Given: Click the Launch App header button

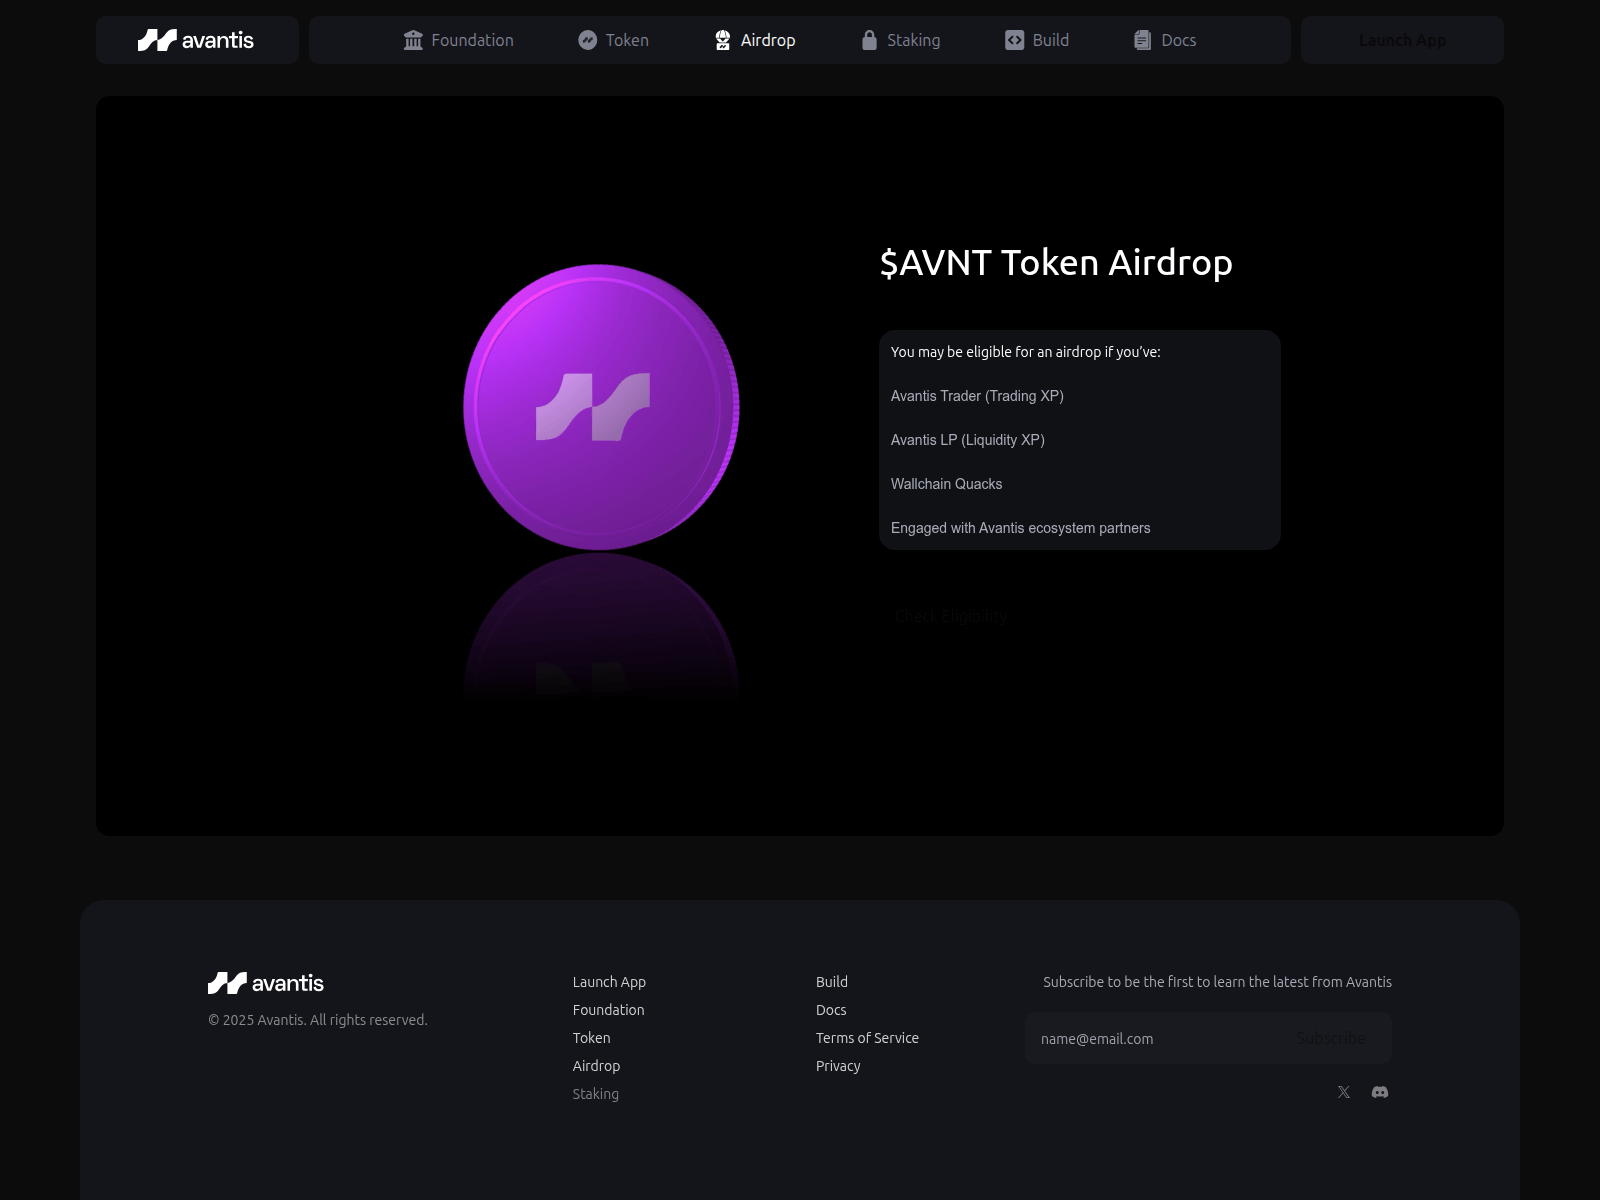Looking at the screenshot, I should [x=1402, y=40].
